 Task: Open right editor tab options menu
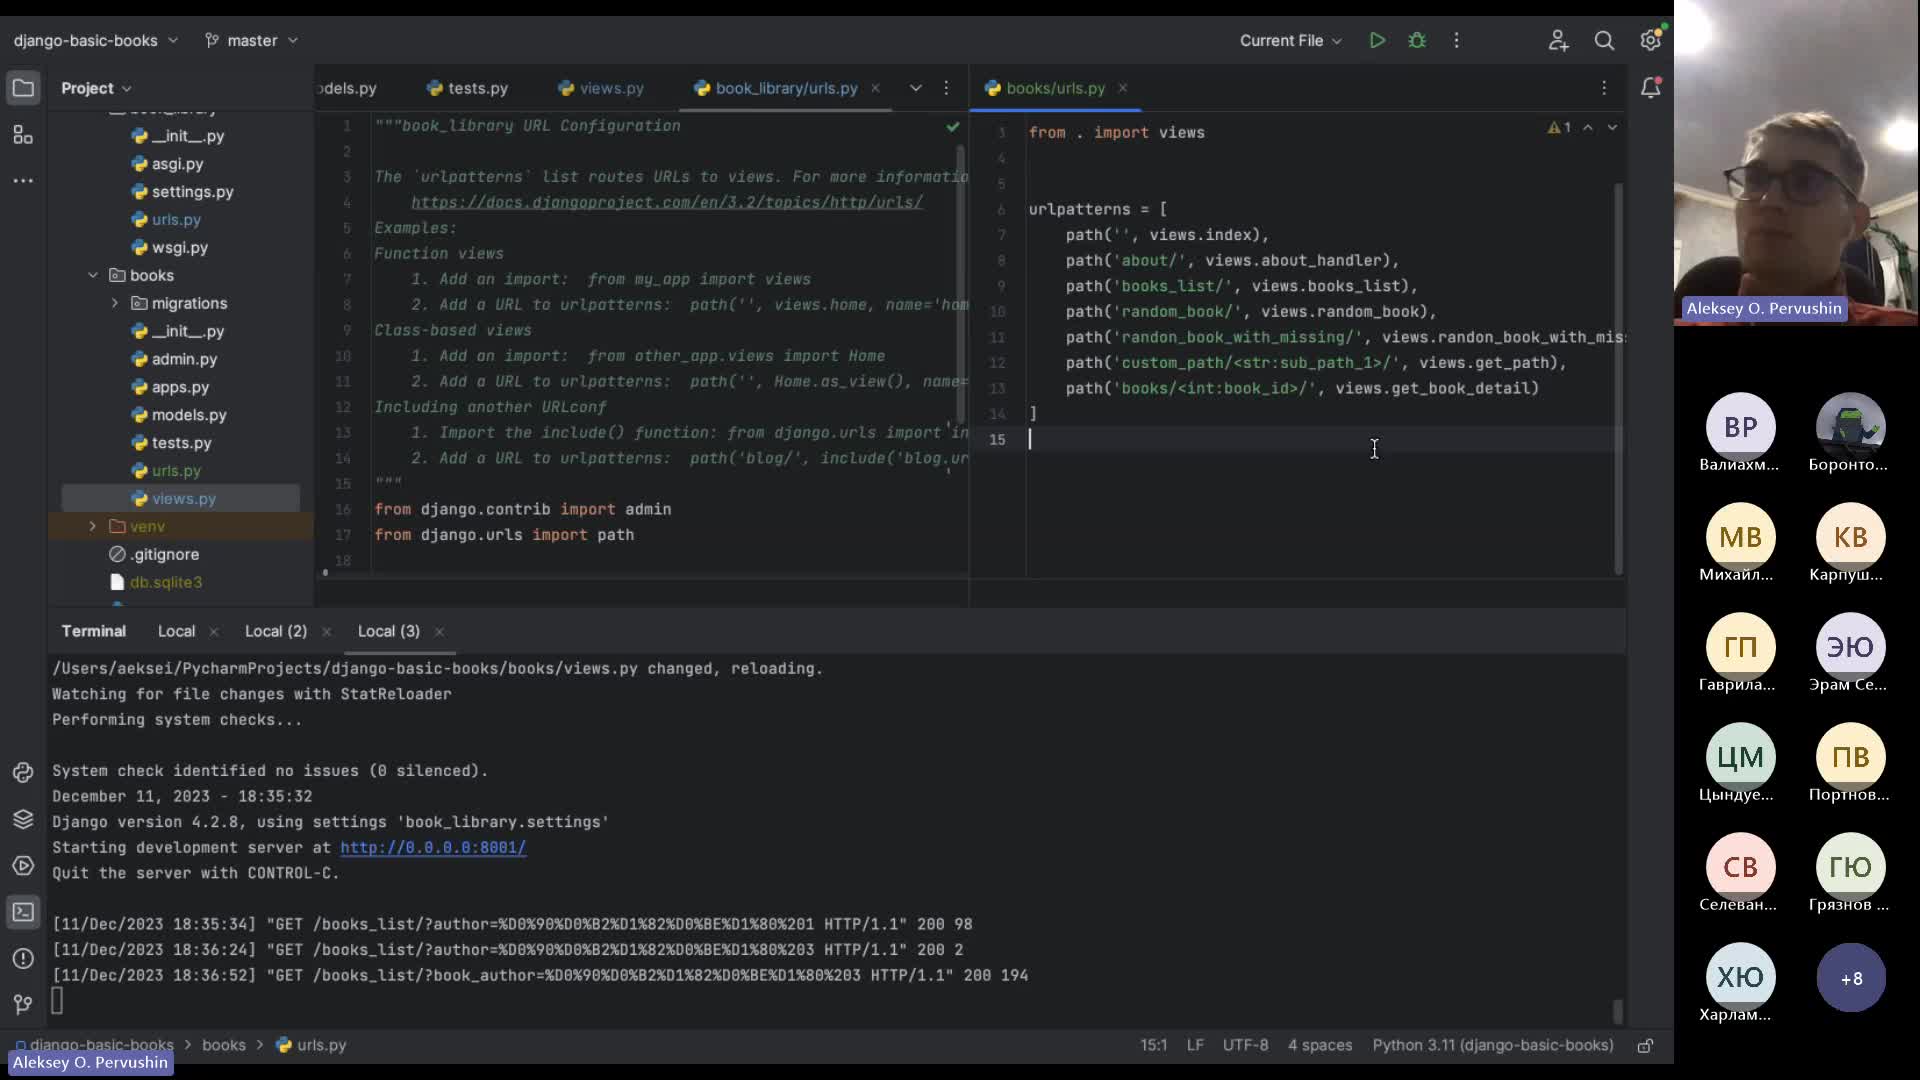tap(1604, 88)
